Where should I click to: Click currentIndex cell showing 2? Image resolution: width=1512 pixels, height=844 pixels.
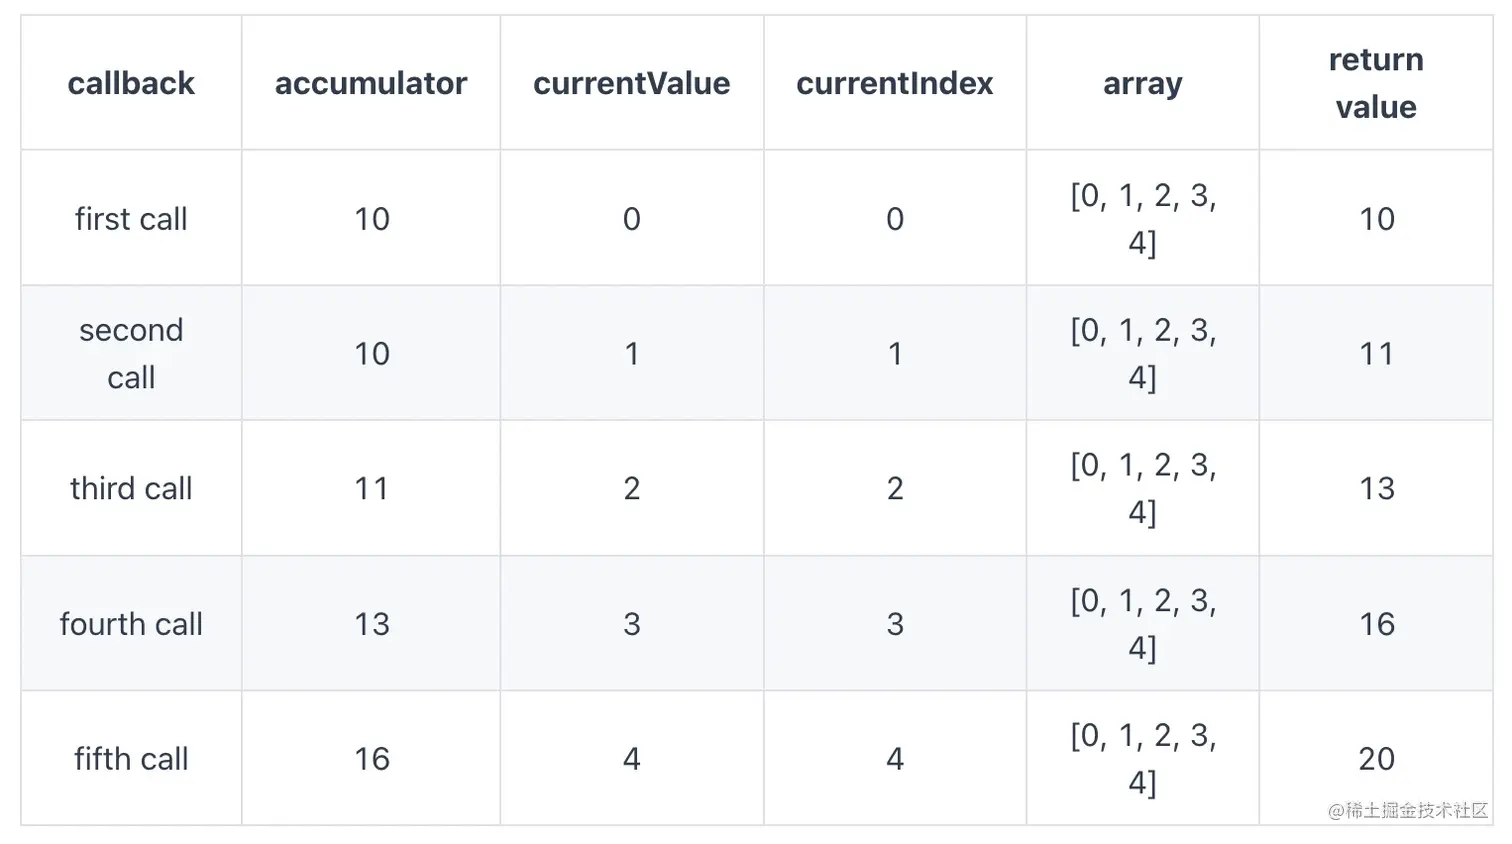(x=894, y=488)
